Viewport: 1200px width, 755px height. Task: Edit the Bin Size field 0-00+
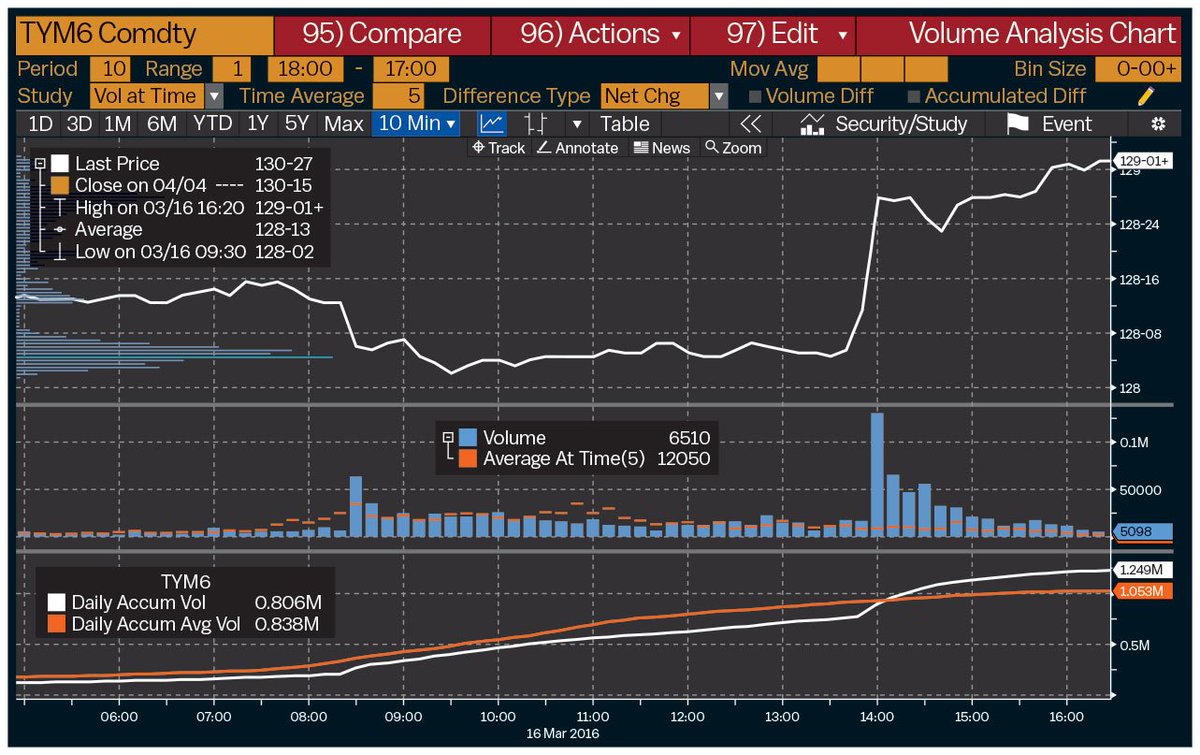tap(1138, 69)
